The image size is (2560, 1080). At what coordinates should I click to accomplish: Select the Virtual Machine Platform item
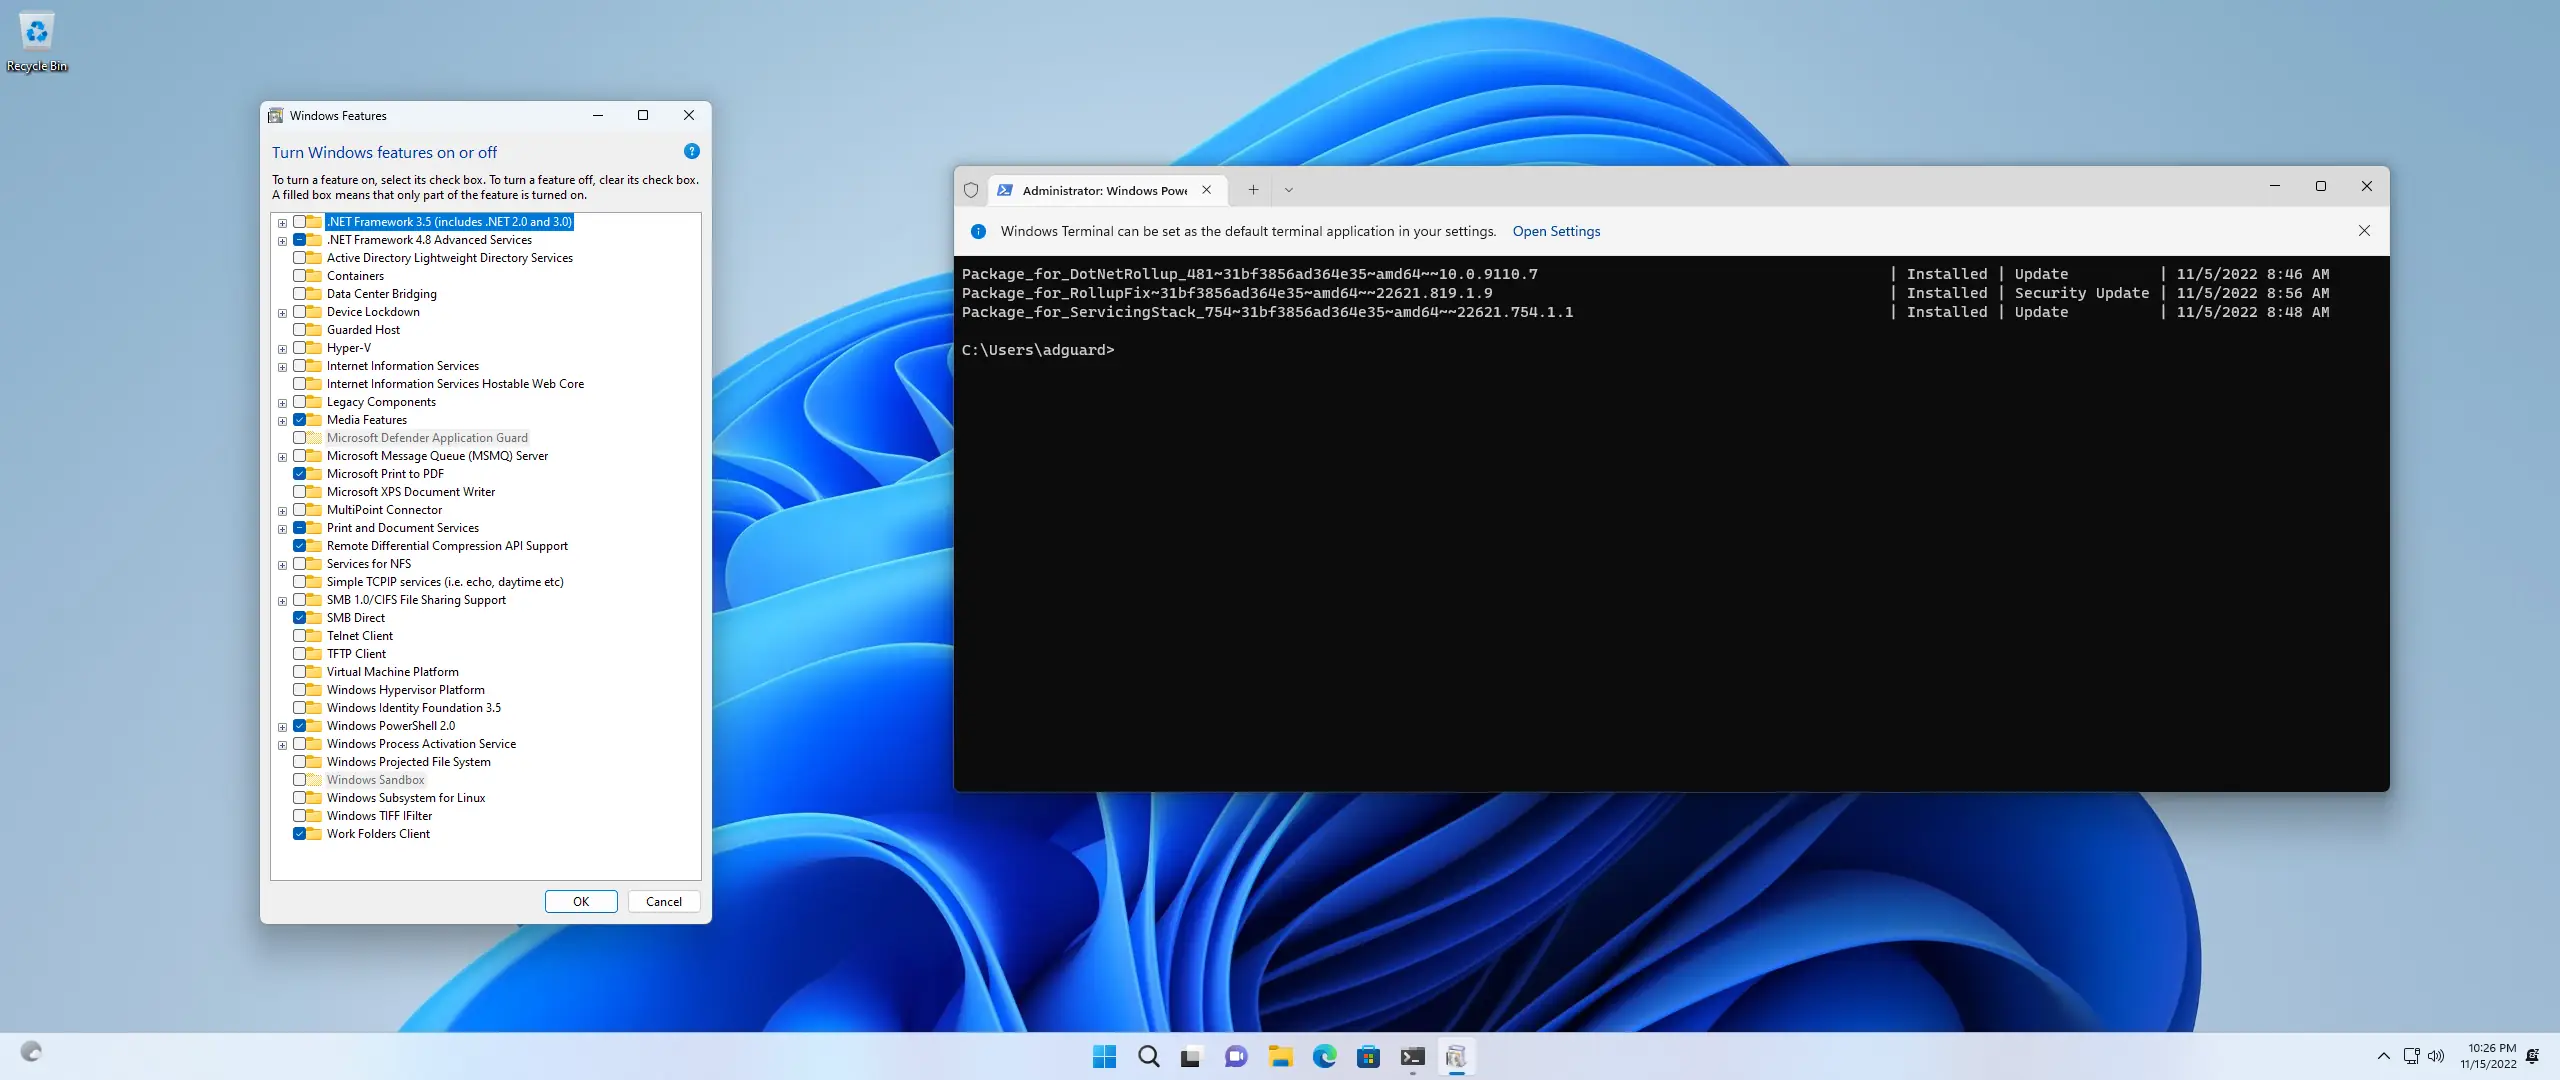pos(392,672)
